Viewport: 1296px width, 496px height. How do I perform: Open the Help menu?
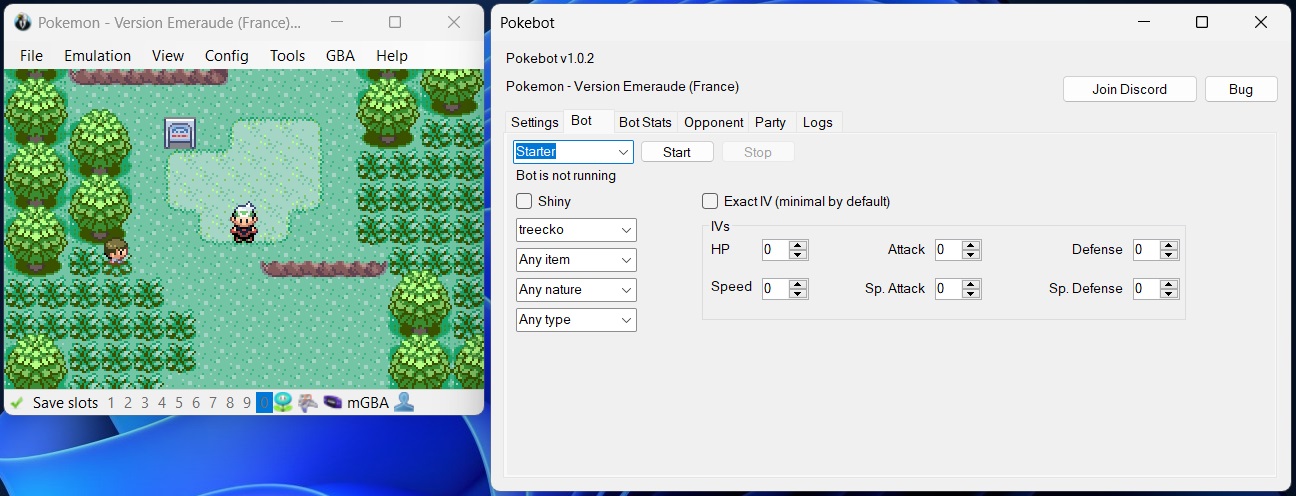pyautogui.click(x=392, y=56)
